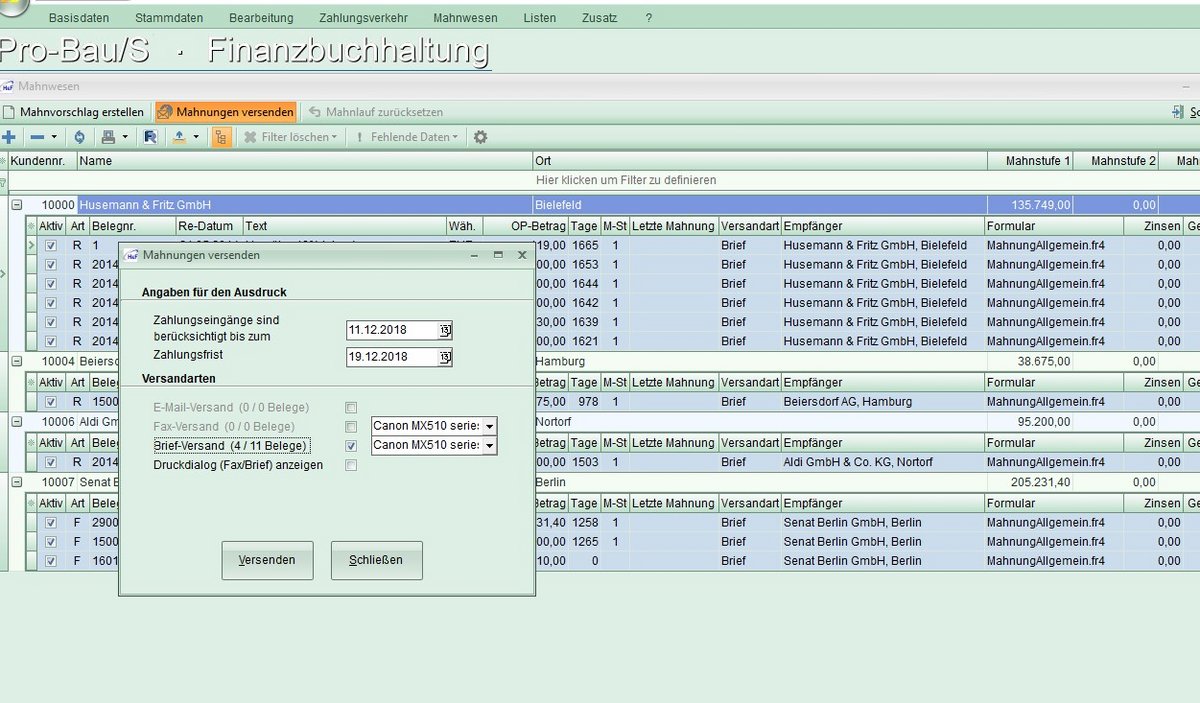This screenshot has width=1200, height=703.
Task: Open settings via the gear icon
Action: pyautogui.click(x=480, y=137)
